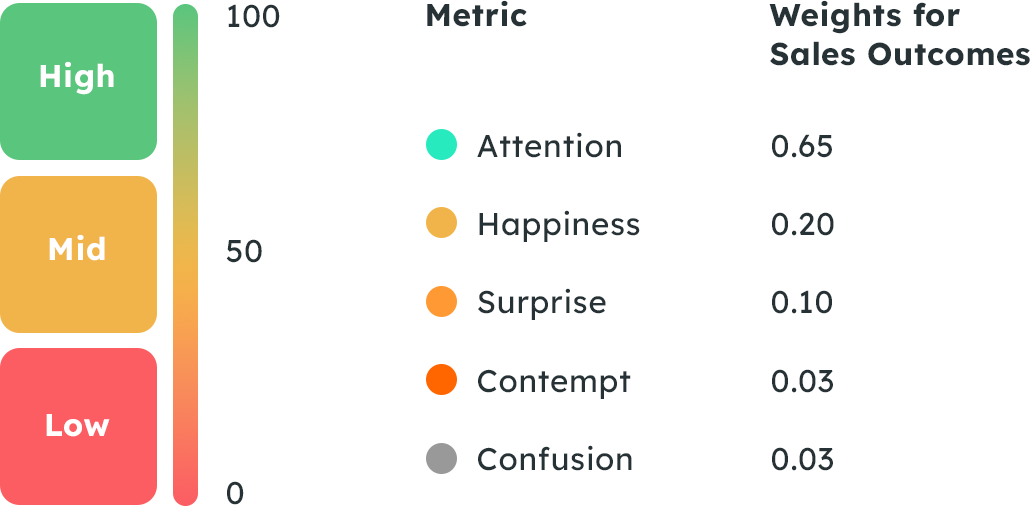Click the 0 scale label
Viewport: 1030px width, 506px height.
236,492
